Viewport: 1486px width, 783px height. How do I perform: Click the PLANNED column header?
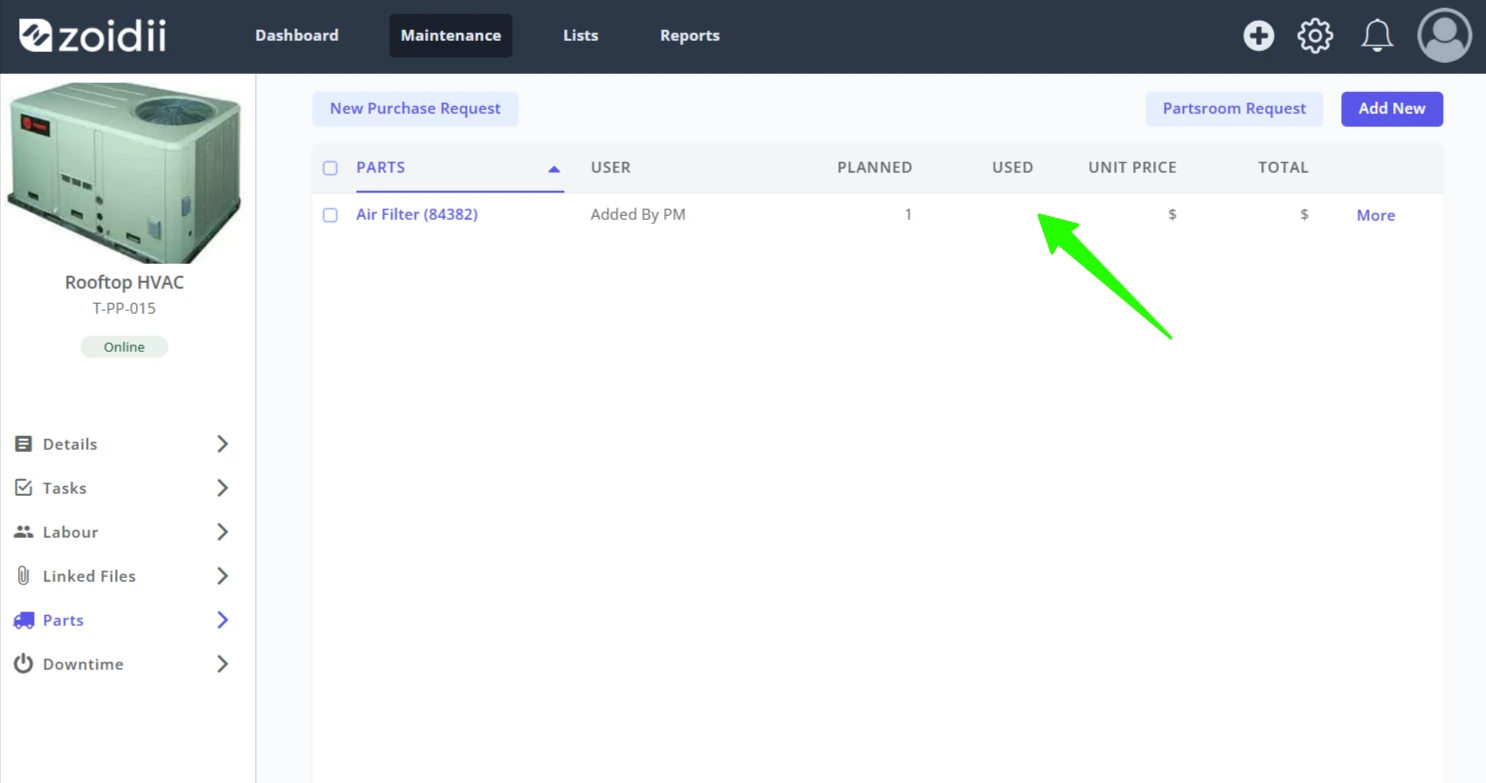click(x=875, y=167)
